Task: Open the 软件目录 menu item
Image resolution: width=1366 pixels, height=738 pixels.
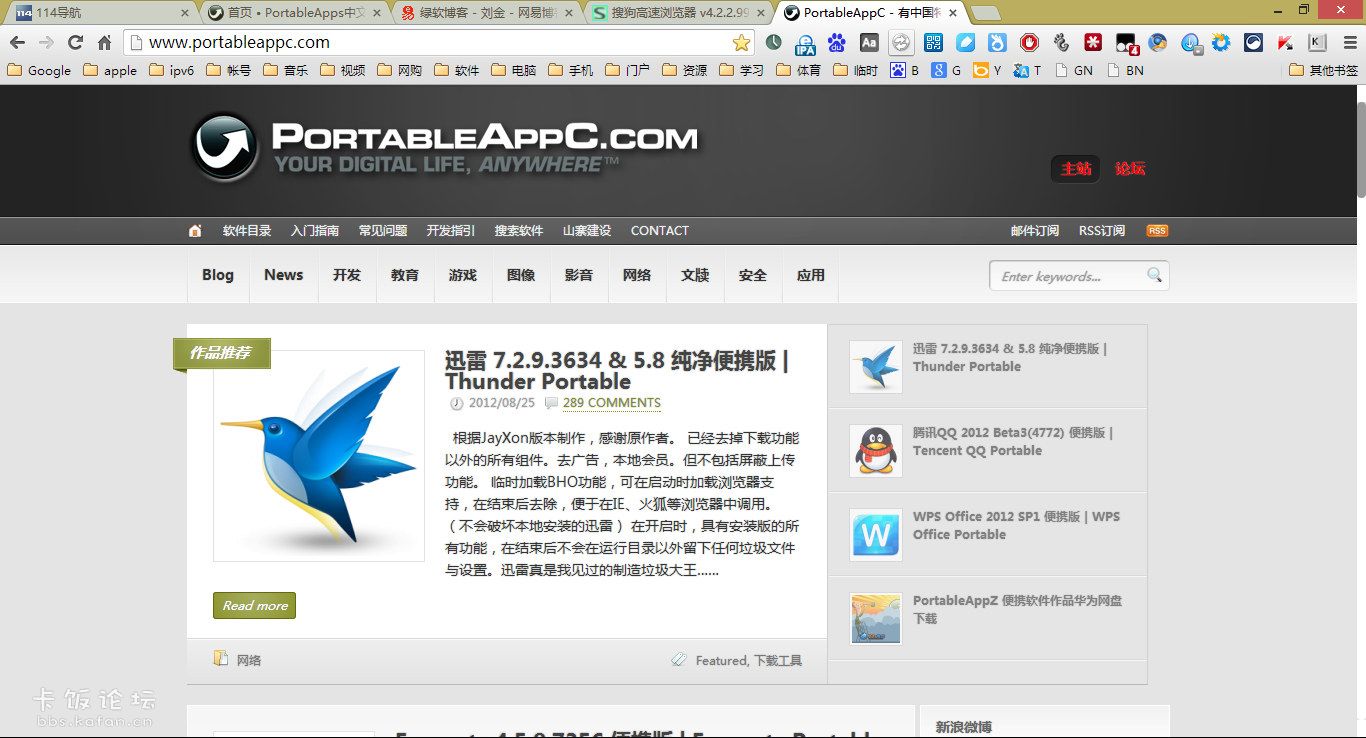Action: pos(247,231)
